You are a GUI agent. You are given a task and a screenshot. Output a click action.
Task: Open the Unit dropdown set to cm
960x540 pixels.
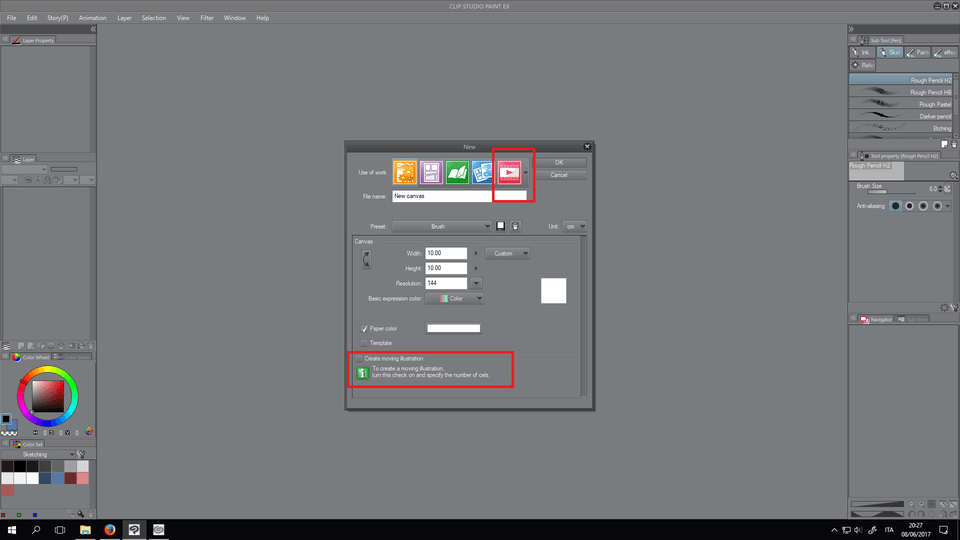pos(575,226)
